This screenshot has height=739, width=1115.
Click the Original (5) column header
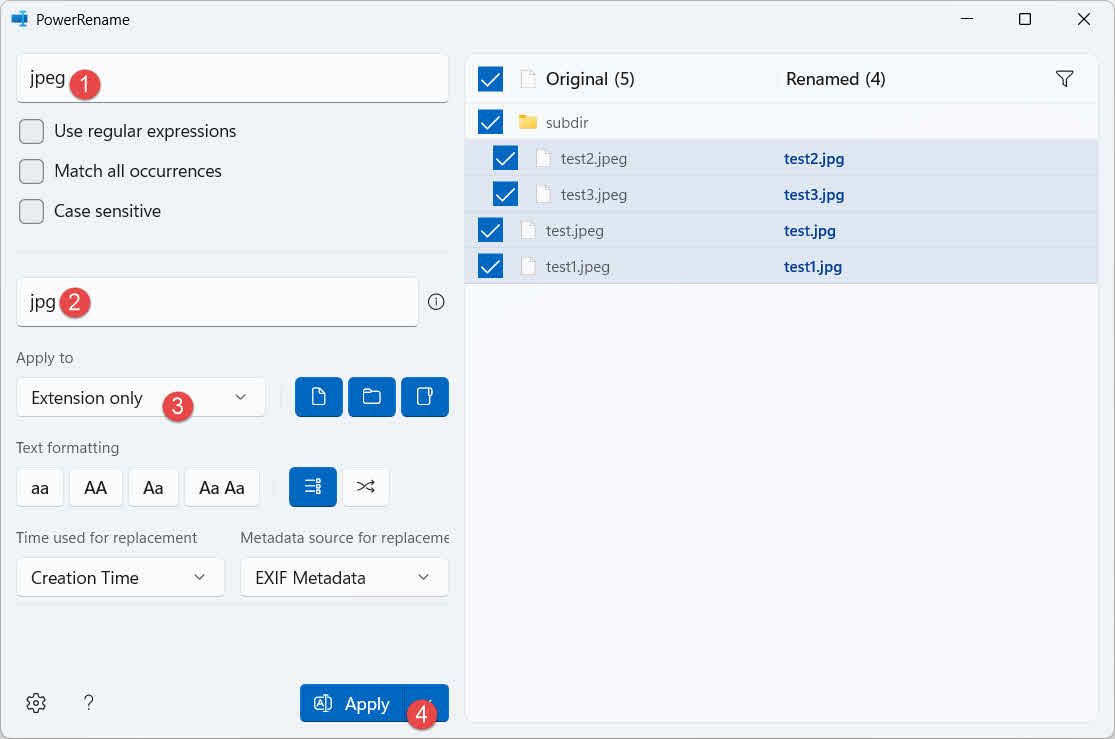pyautogui.click(x=589, y=79)
